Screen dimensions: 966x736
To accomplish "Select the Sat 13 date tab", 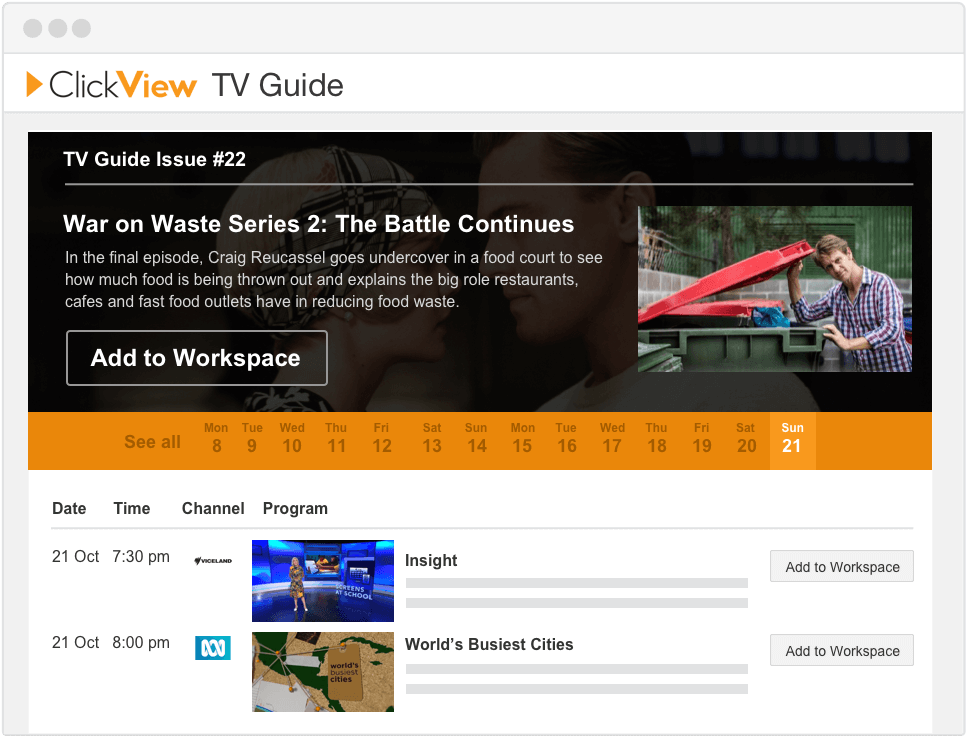I will click(432, 438).
